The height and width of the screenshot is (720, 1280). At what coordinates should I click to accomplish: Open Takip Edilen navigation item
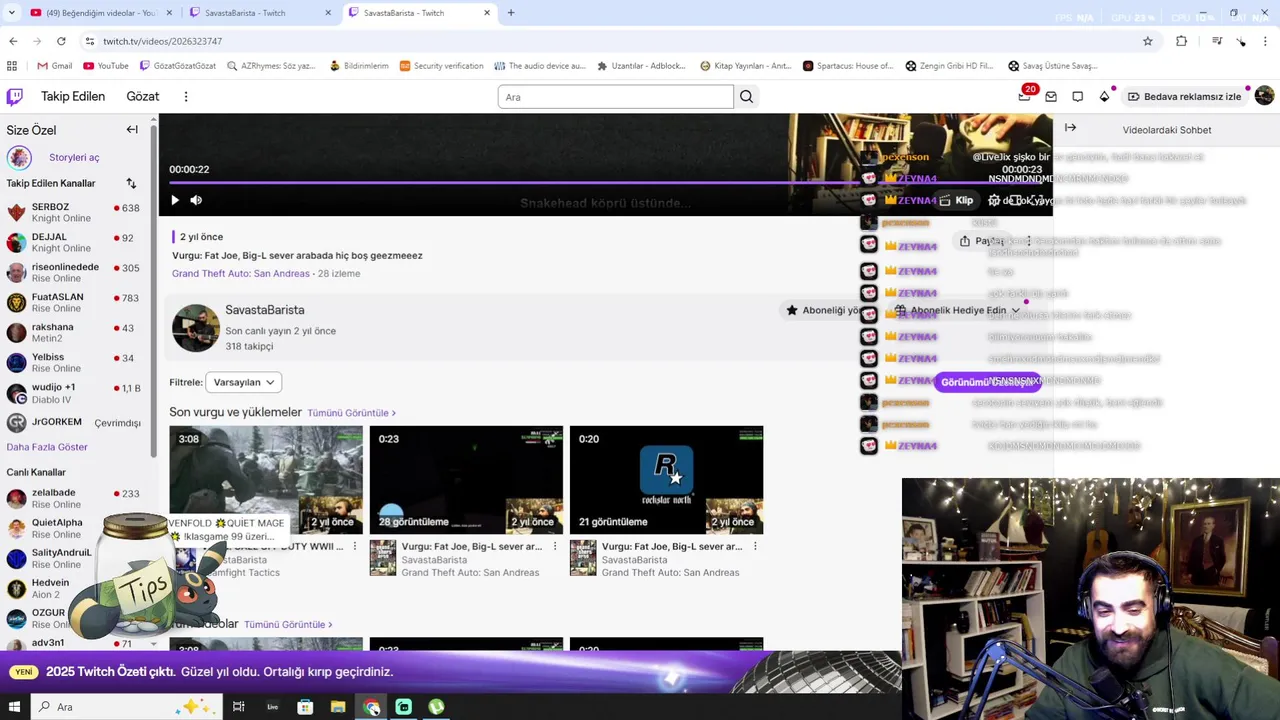pos(73,96)
